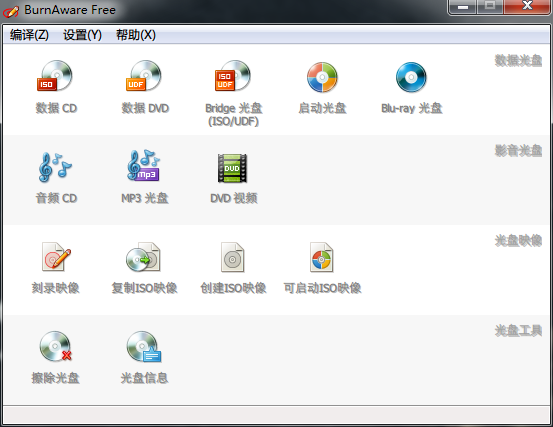The height and width of the screenshot is (427, 553).
Task: Open the 编译(Z) menu
Action: click(29, 35)
